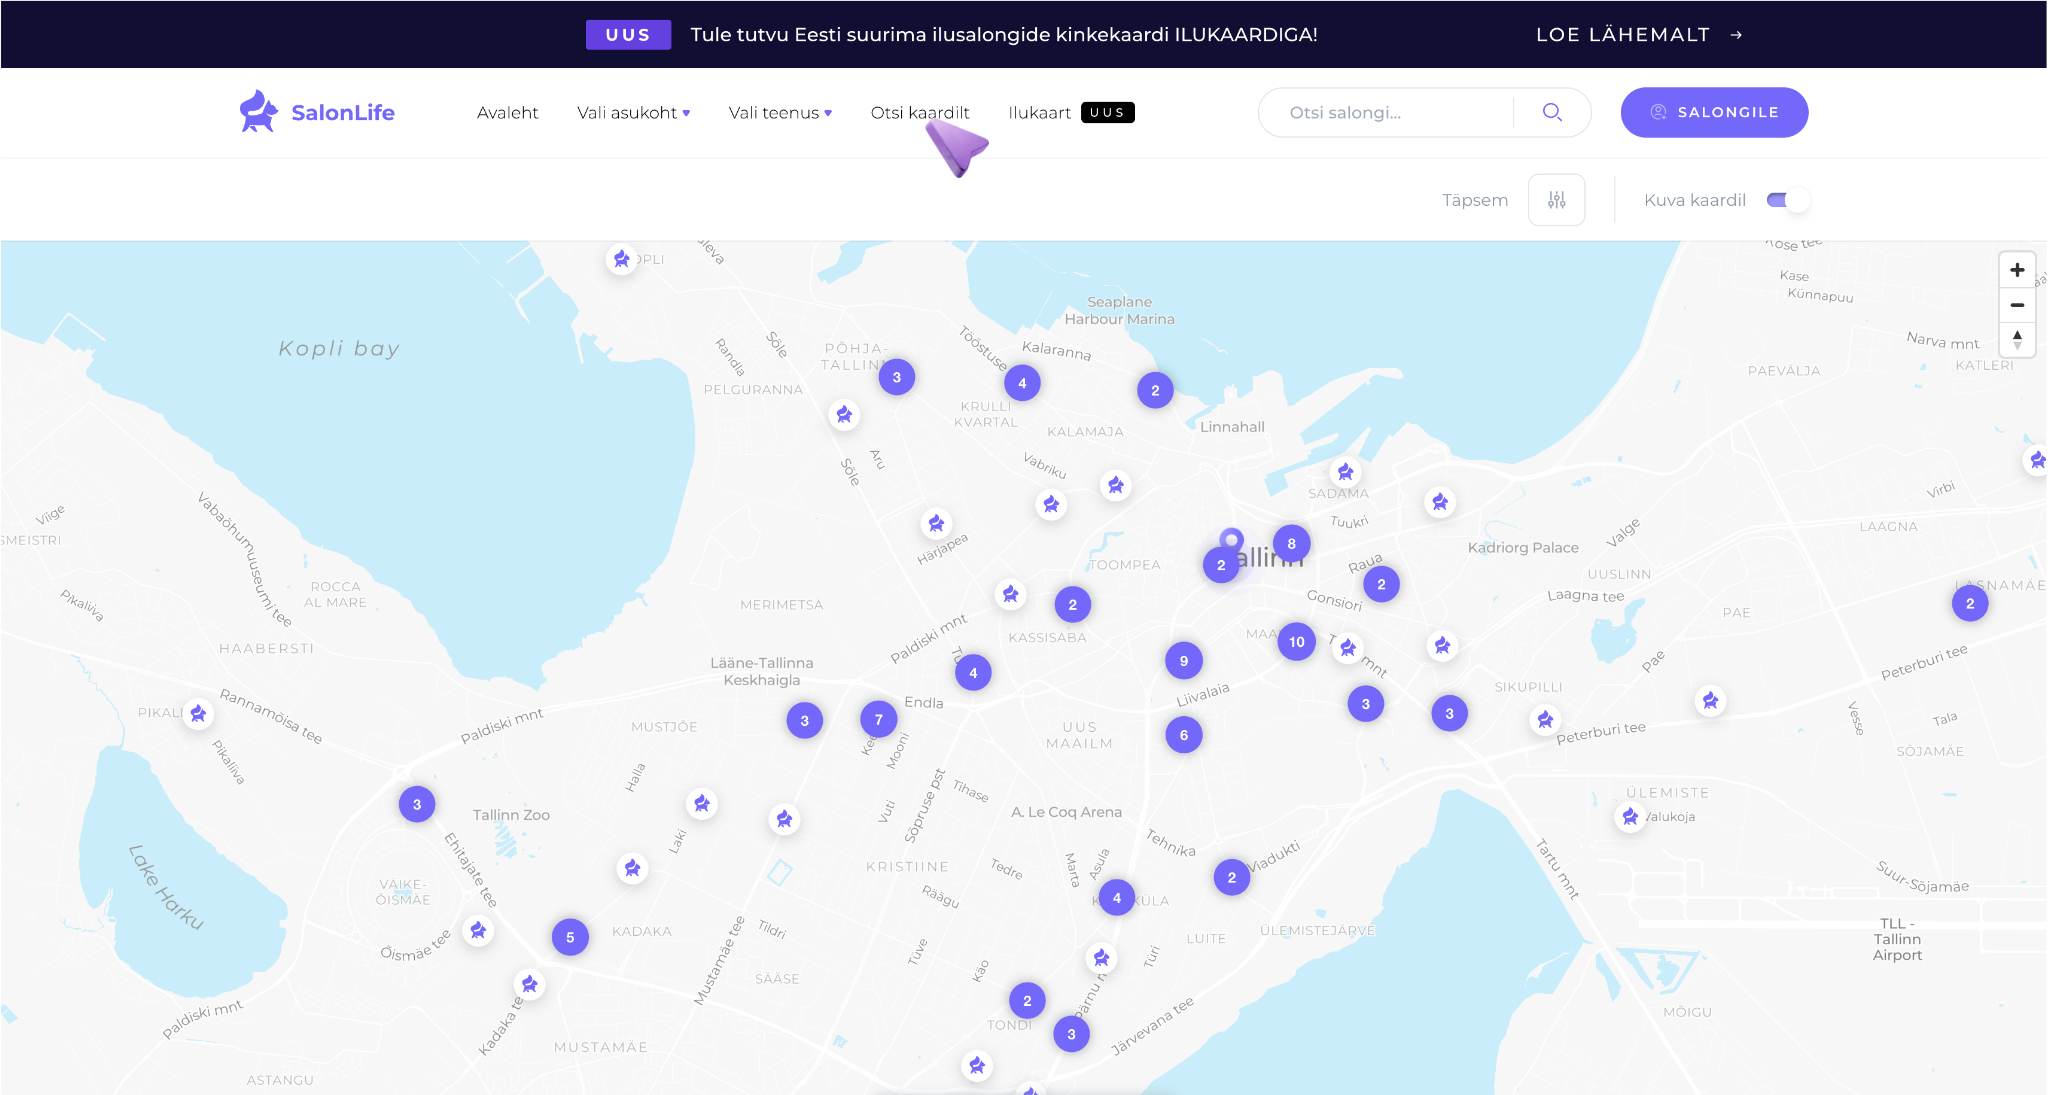Zoom out with the map minus button
This screenshot has height=1095, width=2048.
click(x=2017, y=305)
